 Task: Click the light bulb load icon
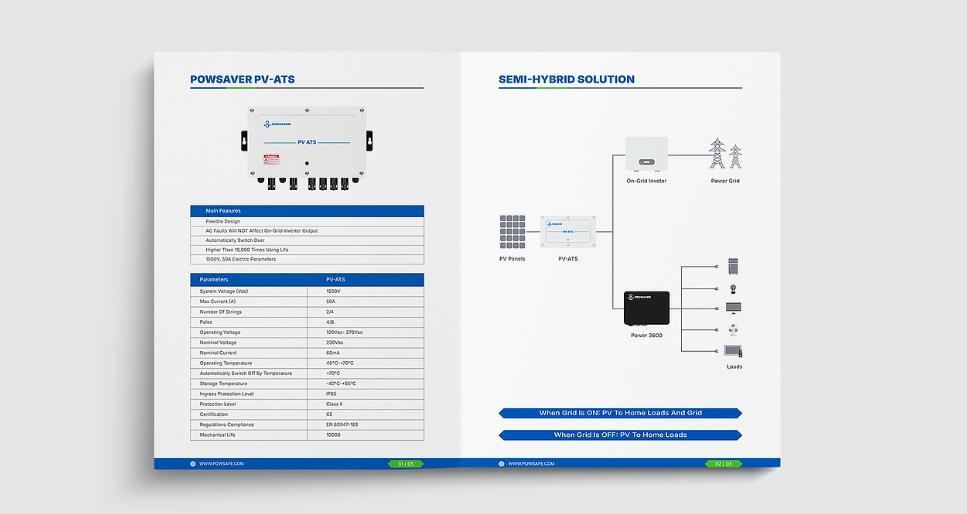click(733, 288)
